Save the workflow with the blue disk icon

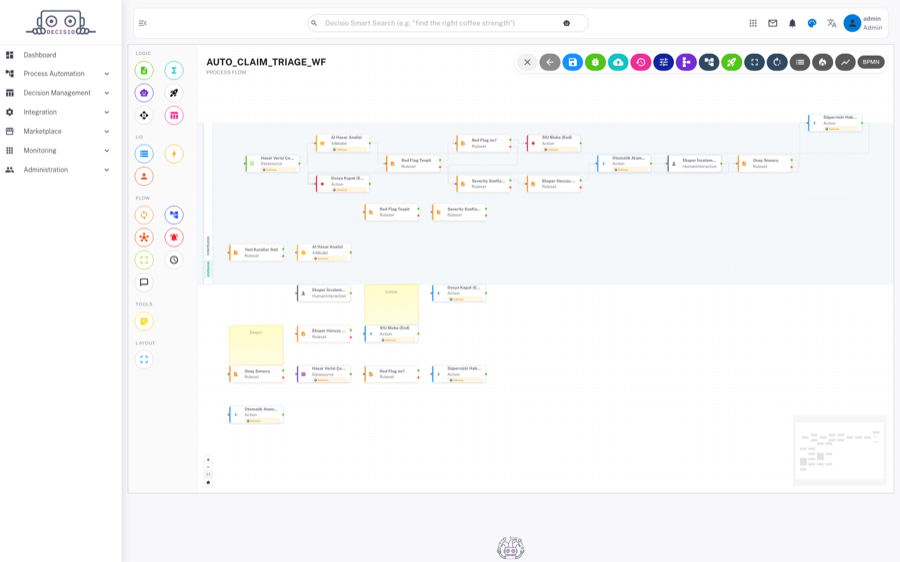pos(572,62)
